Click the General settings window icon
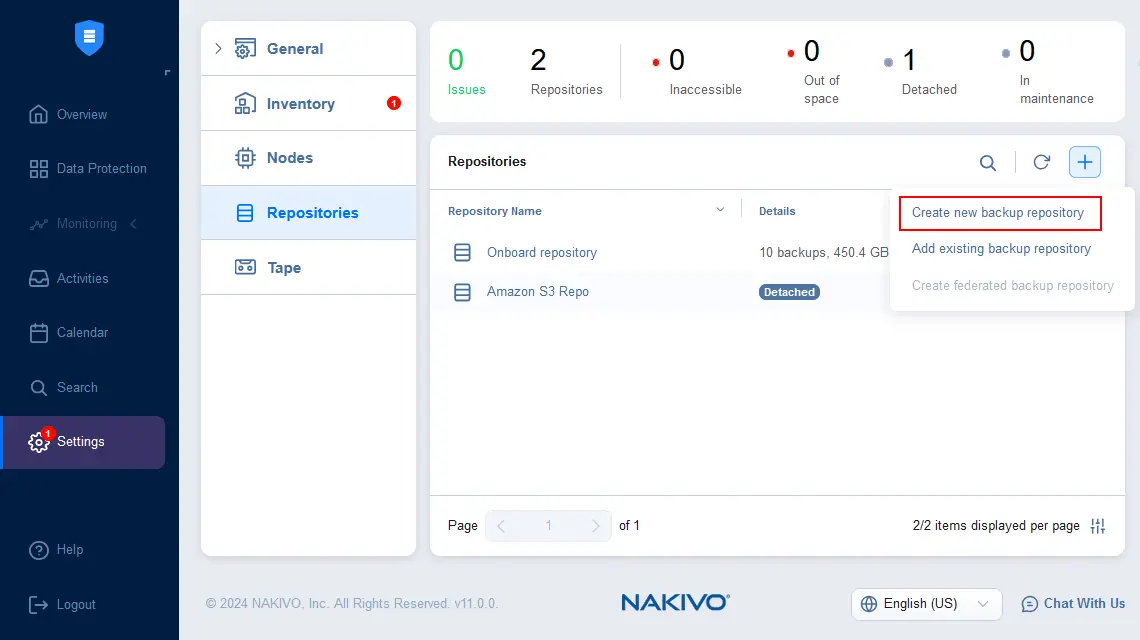This screenshot has width=1140, height=640. click(245, 49)
